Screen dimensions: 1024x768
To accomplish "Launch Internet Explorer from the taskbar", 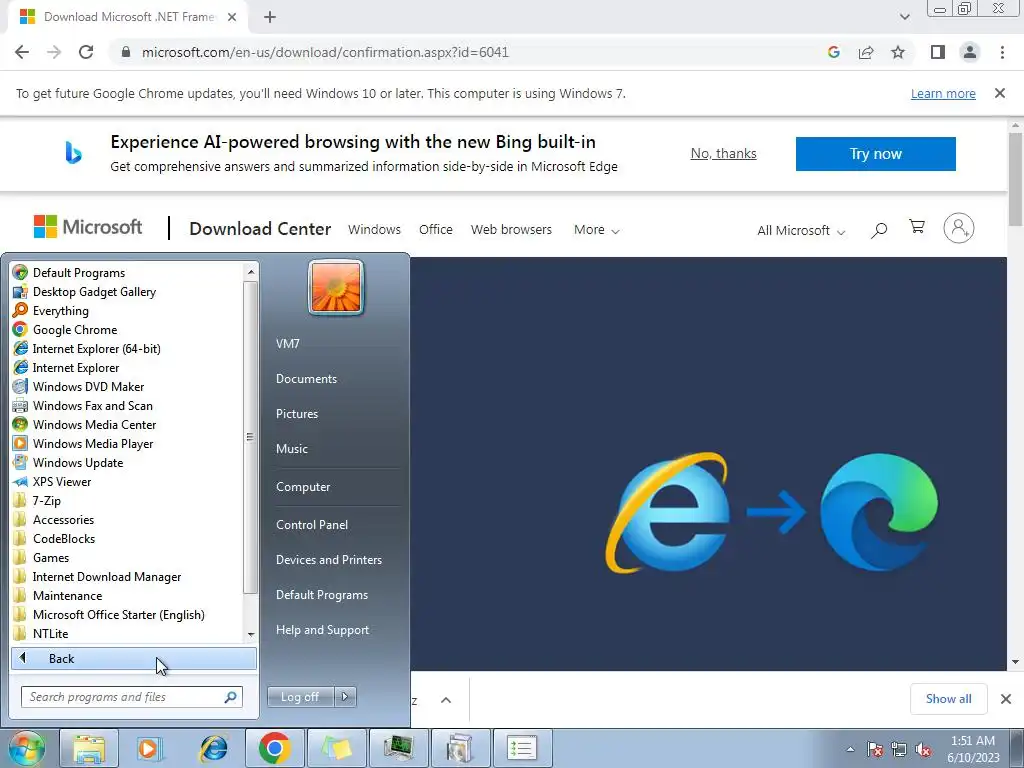I will pos(213,748).
